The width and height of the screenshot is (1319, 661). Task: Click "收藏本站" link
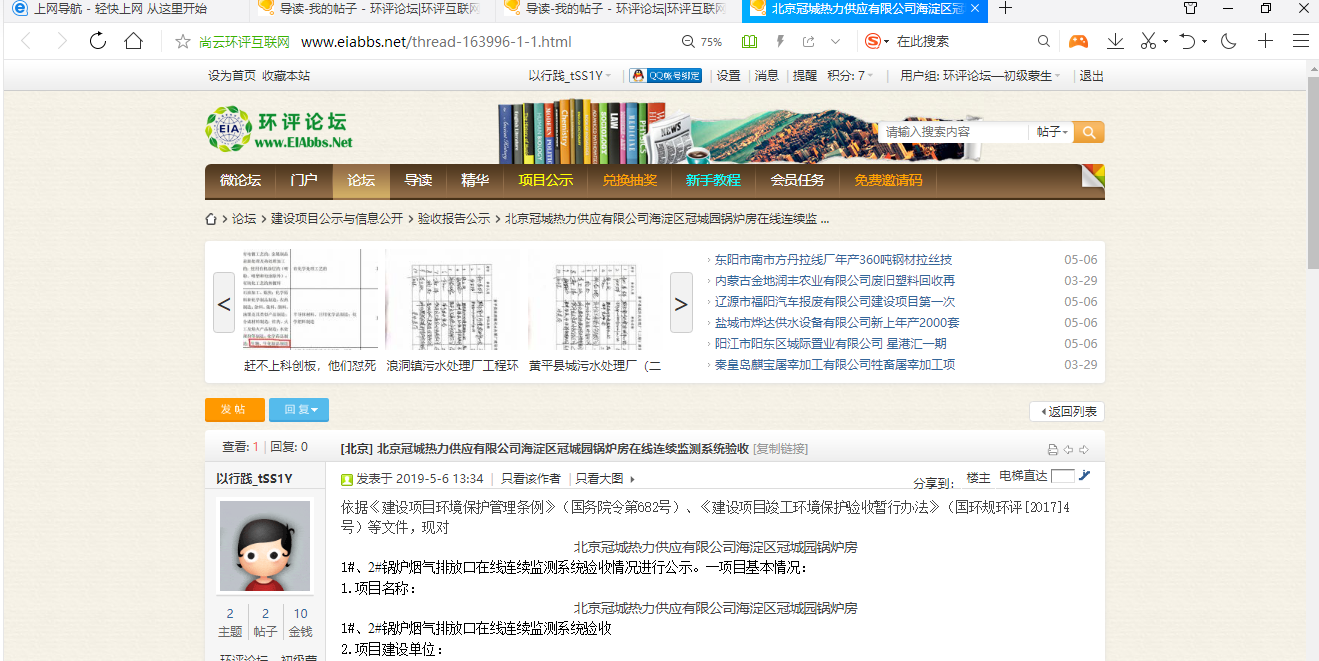pos(286,76)
